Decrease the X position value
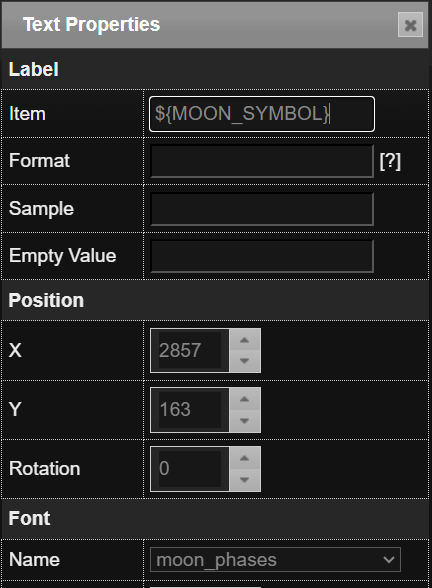This screenshot has height=588, width=432. point(244,361)
